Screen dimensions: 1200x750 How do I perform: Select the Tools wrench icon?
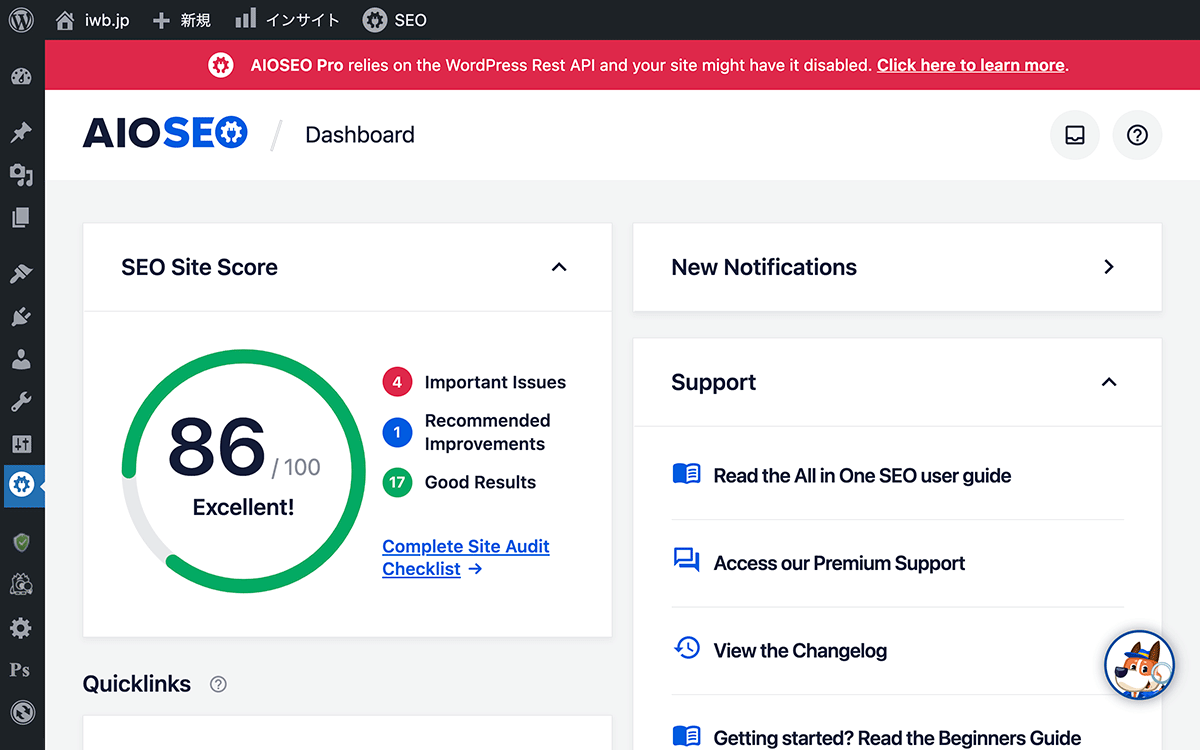(x=21, y=402)
